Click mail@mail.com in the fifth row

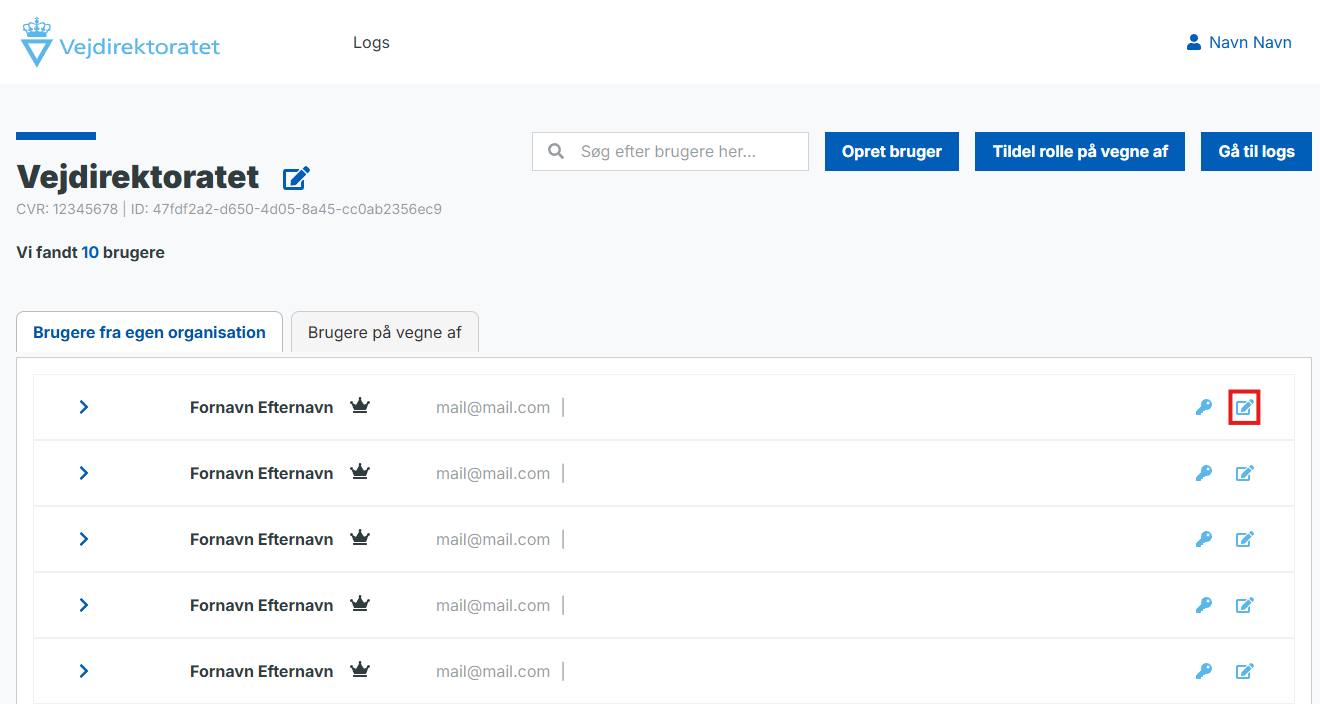tap(493, 671)
